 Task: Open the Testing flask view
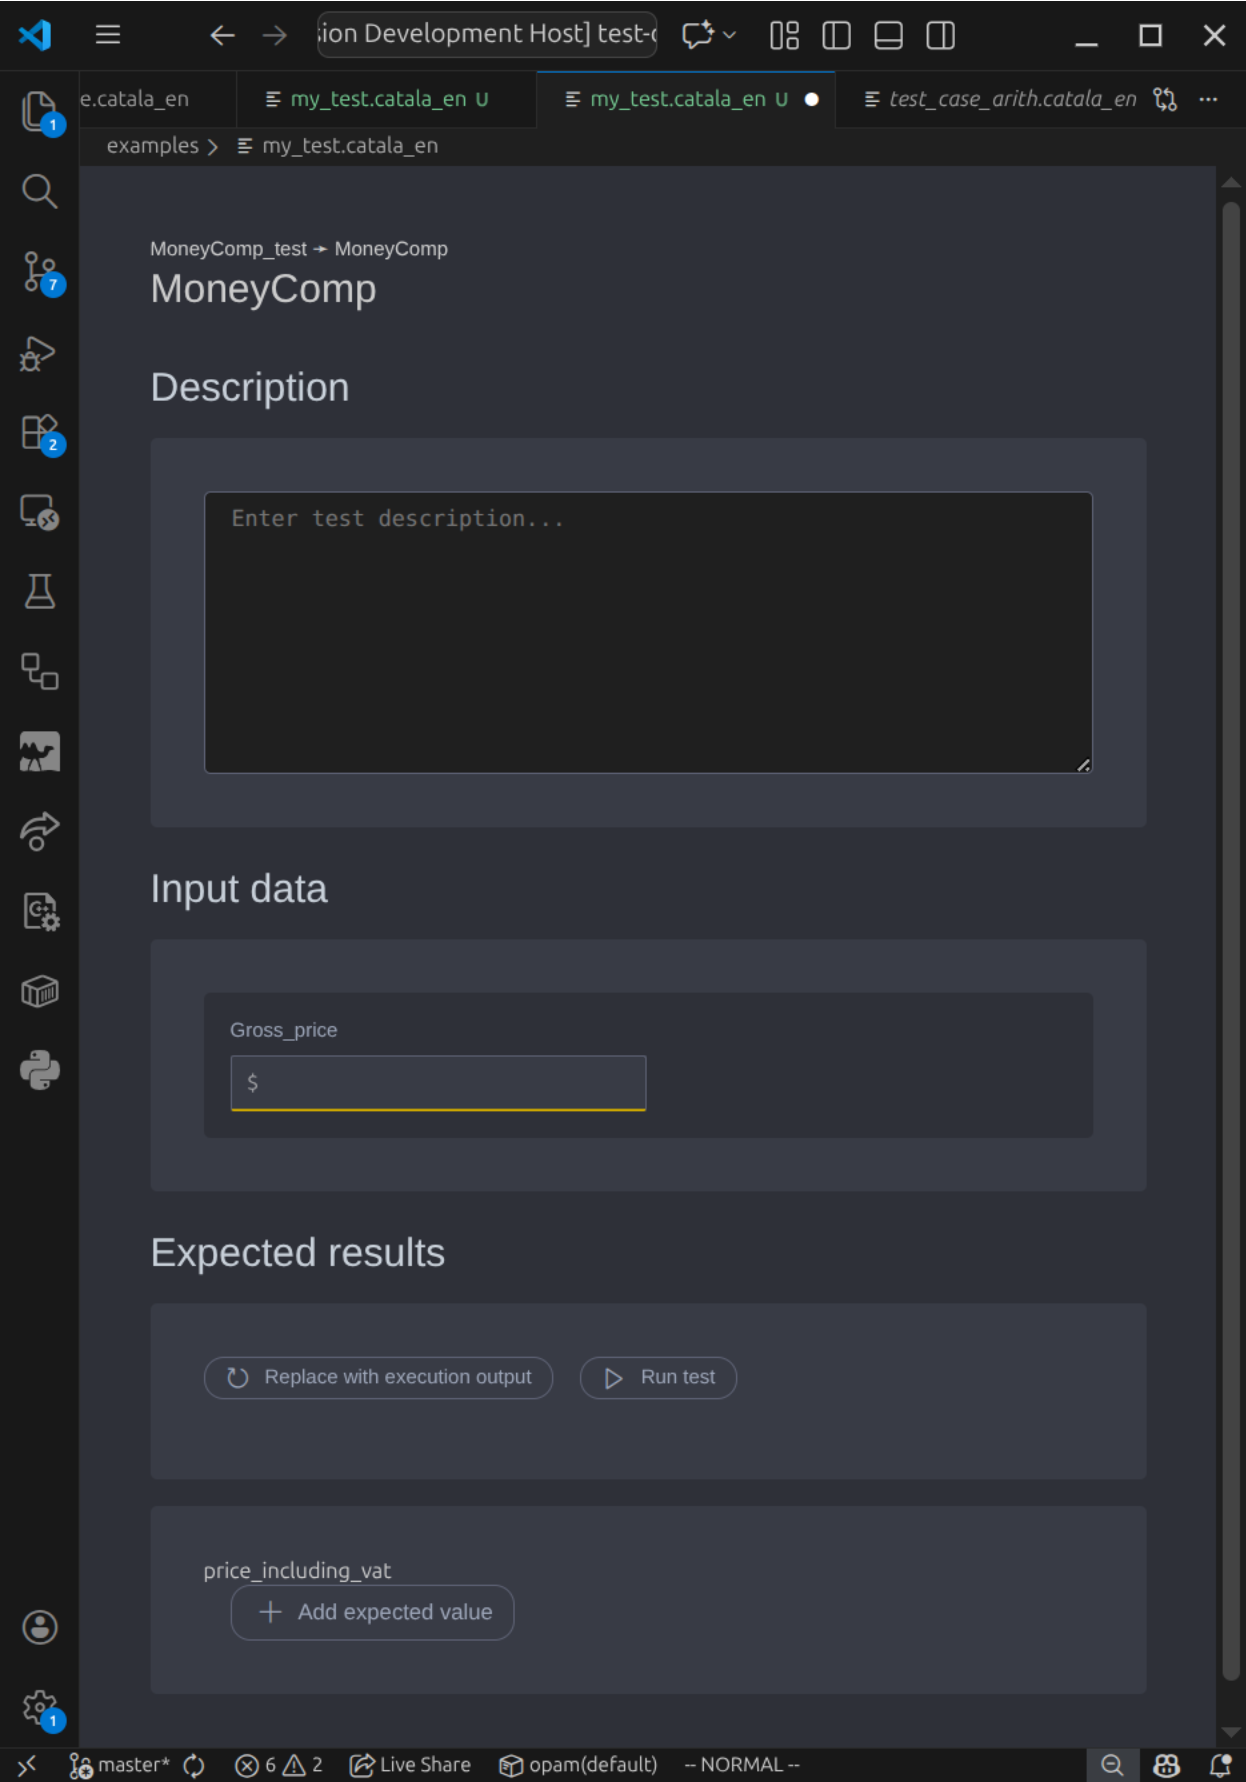point(39,591)
